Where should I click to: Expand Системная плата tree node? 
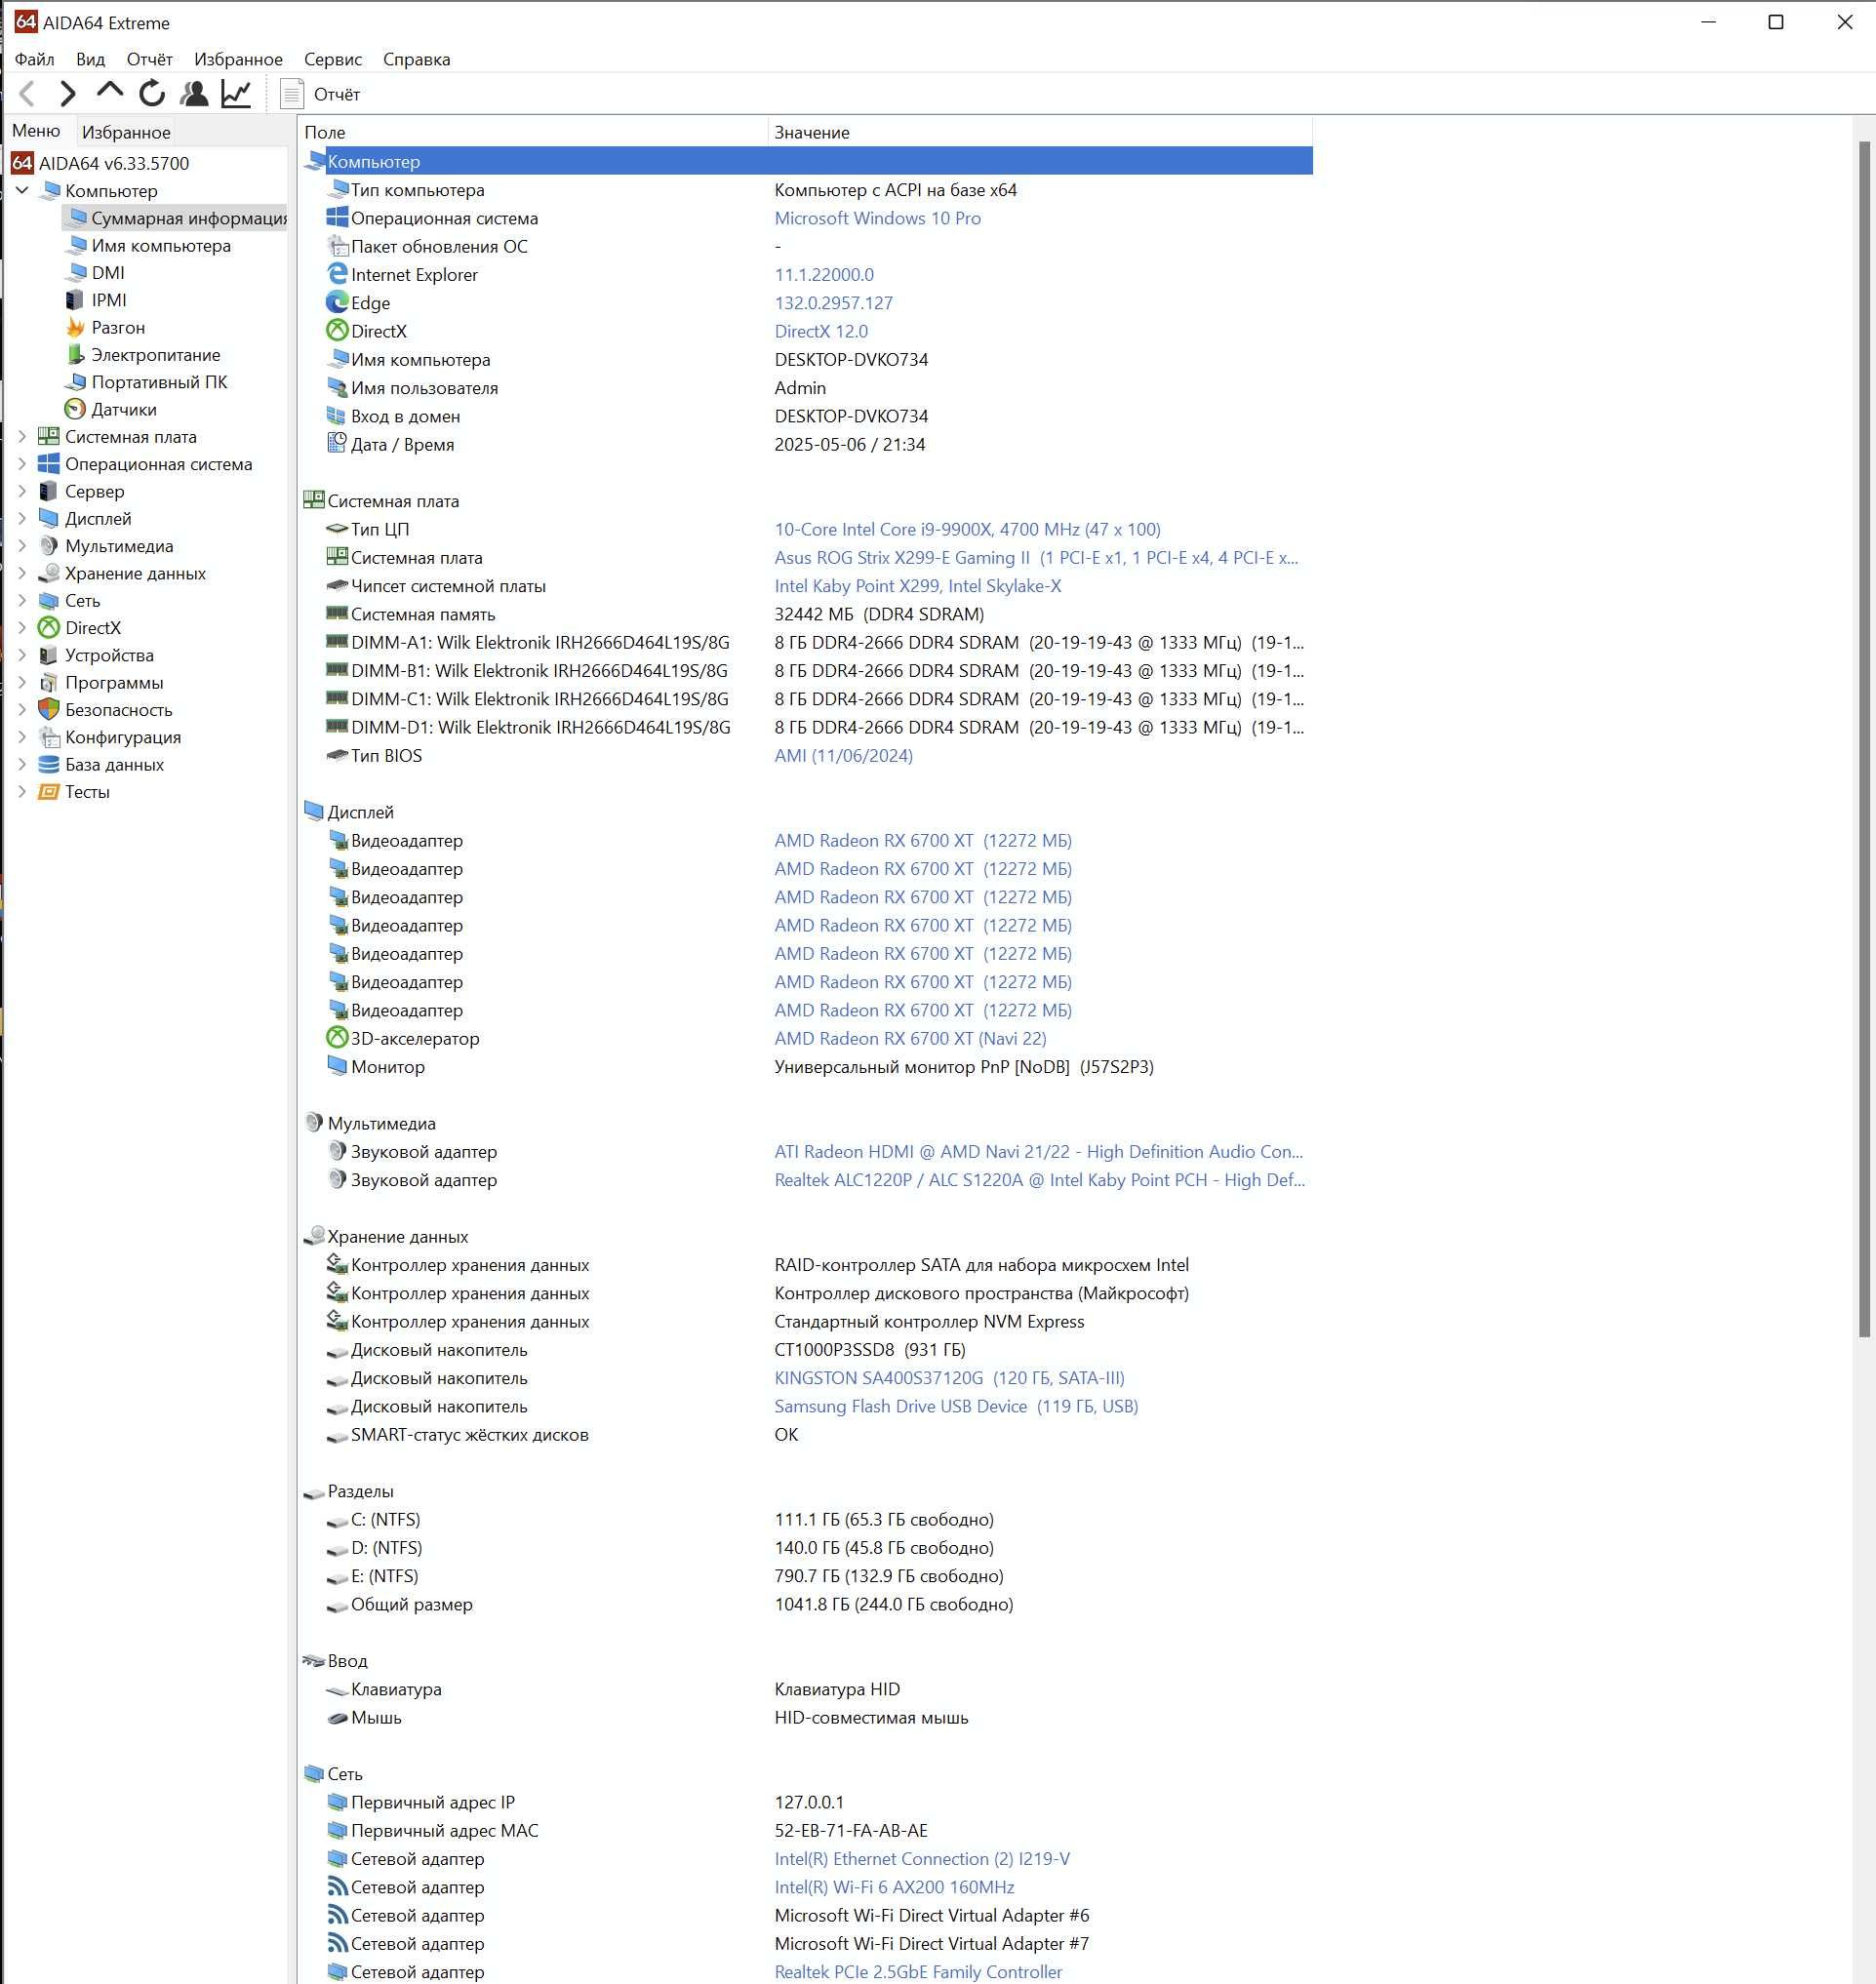[22, 436]
